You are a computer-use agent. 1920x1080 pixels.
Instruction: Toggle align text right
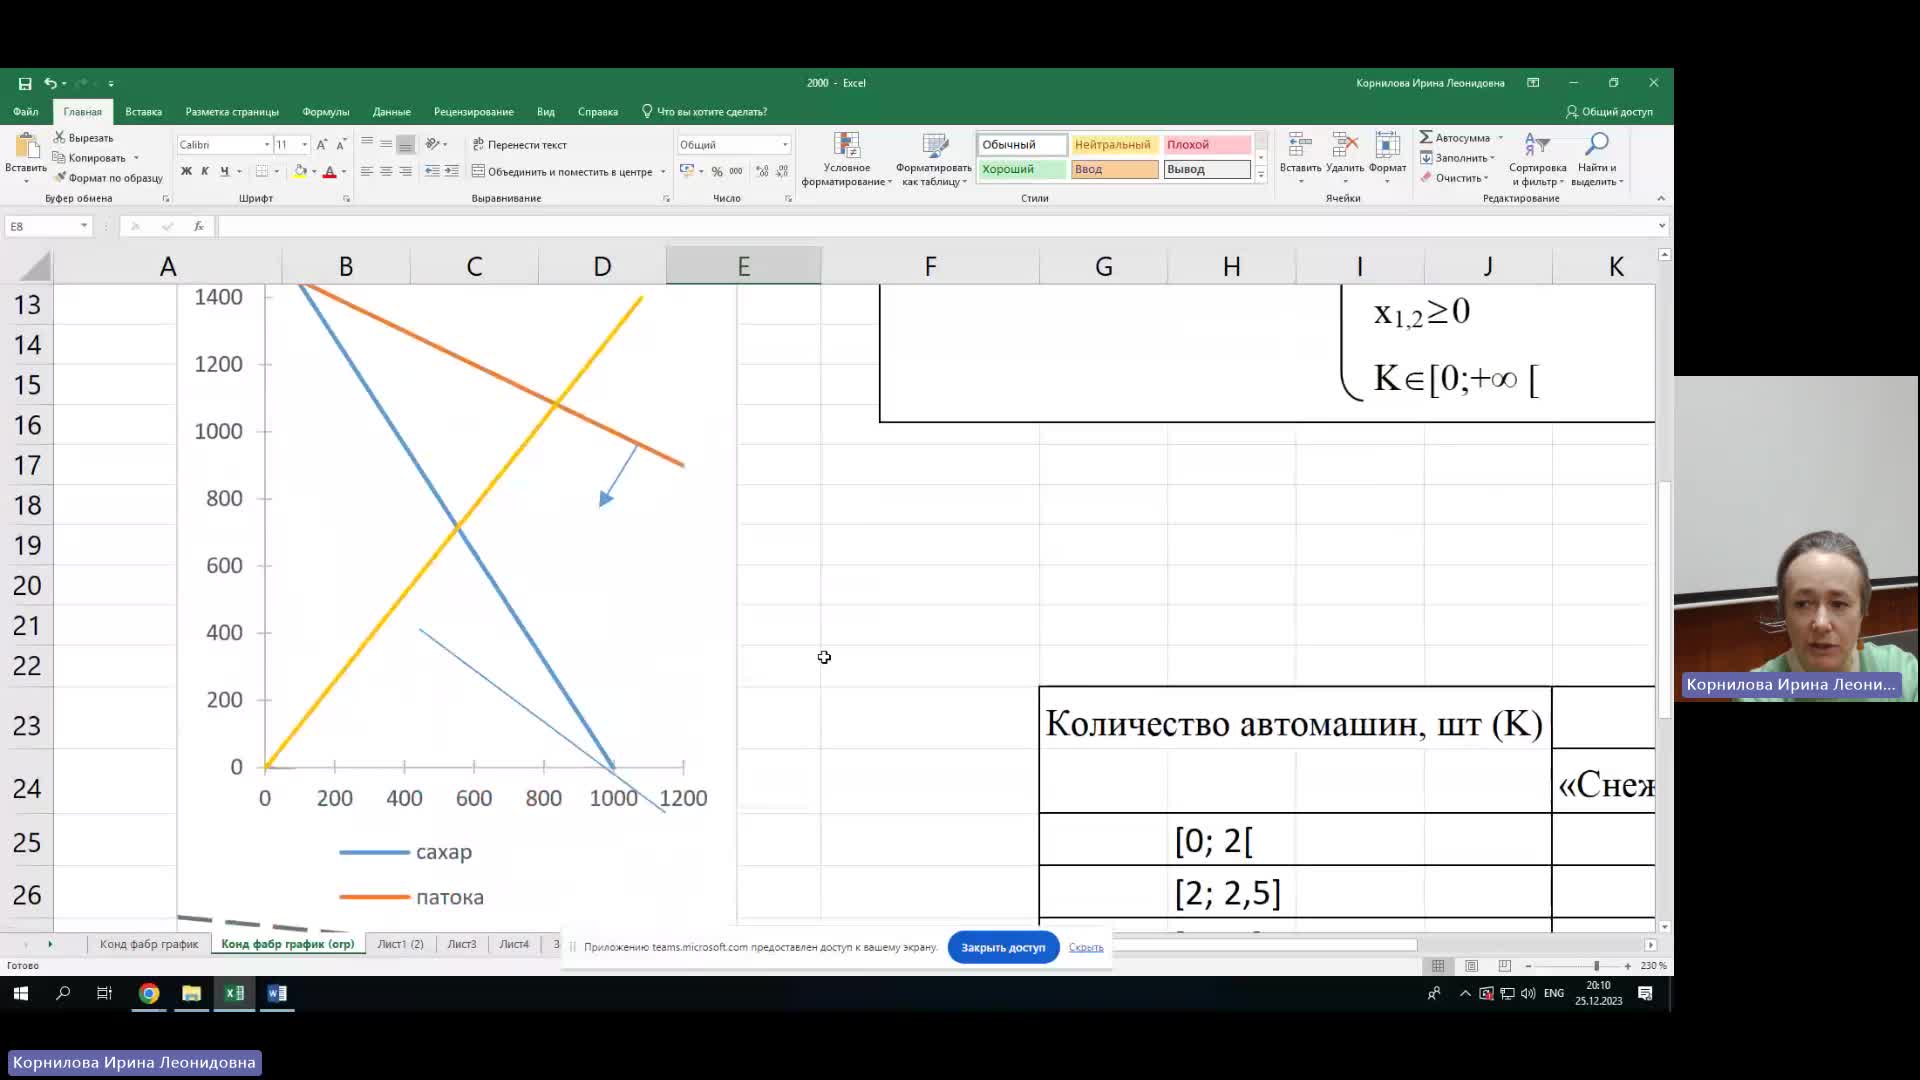pyautogui.click(x=405, y=171)
